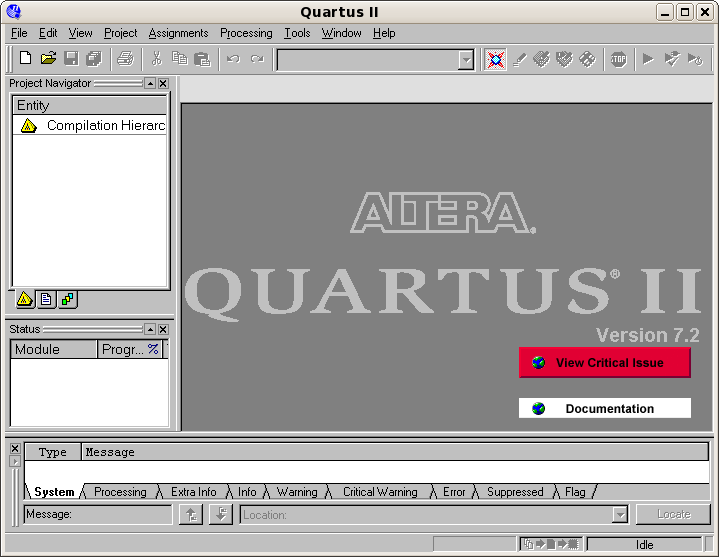Image resolution: width=719 pixels, height=557 pixels.
Task: Open the highlighted Settings toolbar icon
Action: click(495, 59)
